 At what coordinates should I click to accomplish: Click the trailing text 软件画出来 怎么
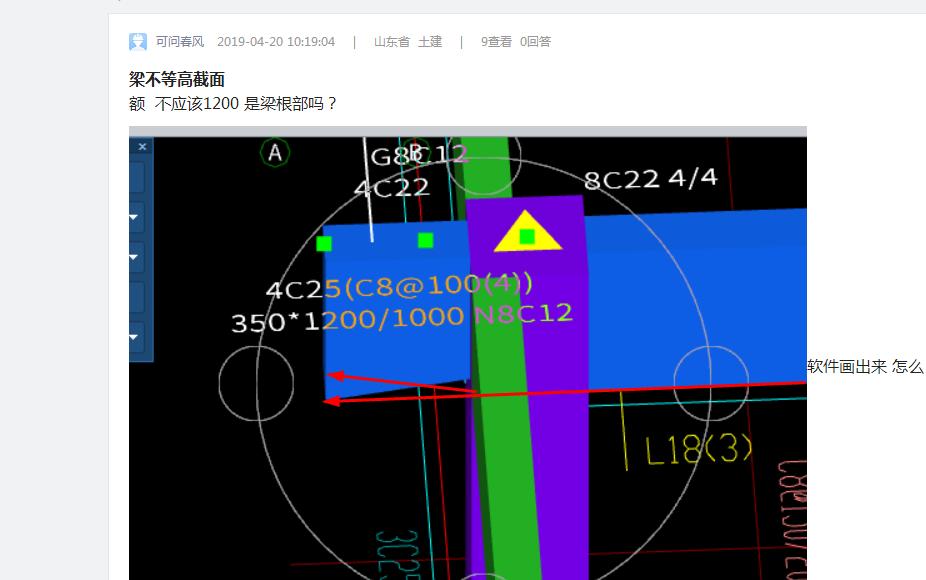[866, 366]
